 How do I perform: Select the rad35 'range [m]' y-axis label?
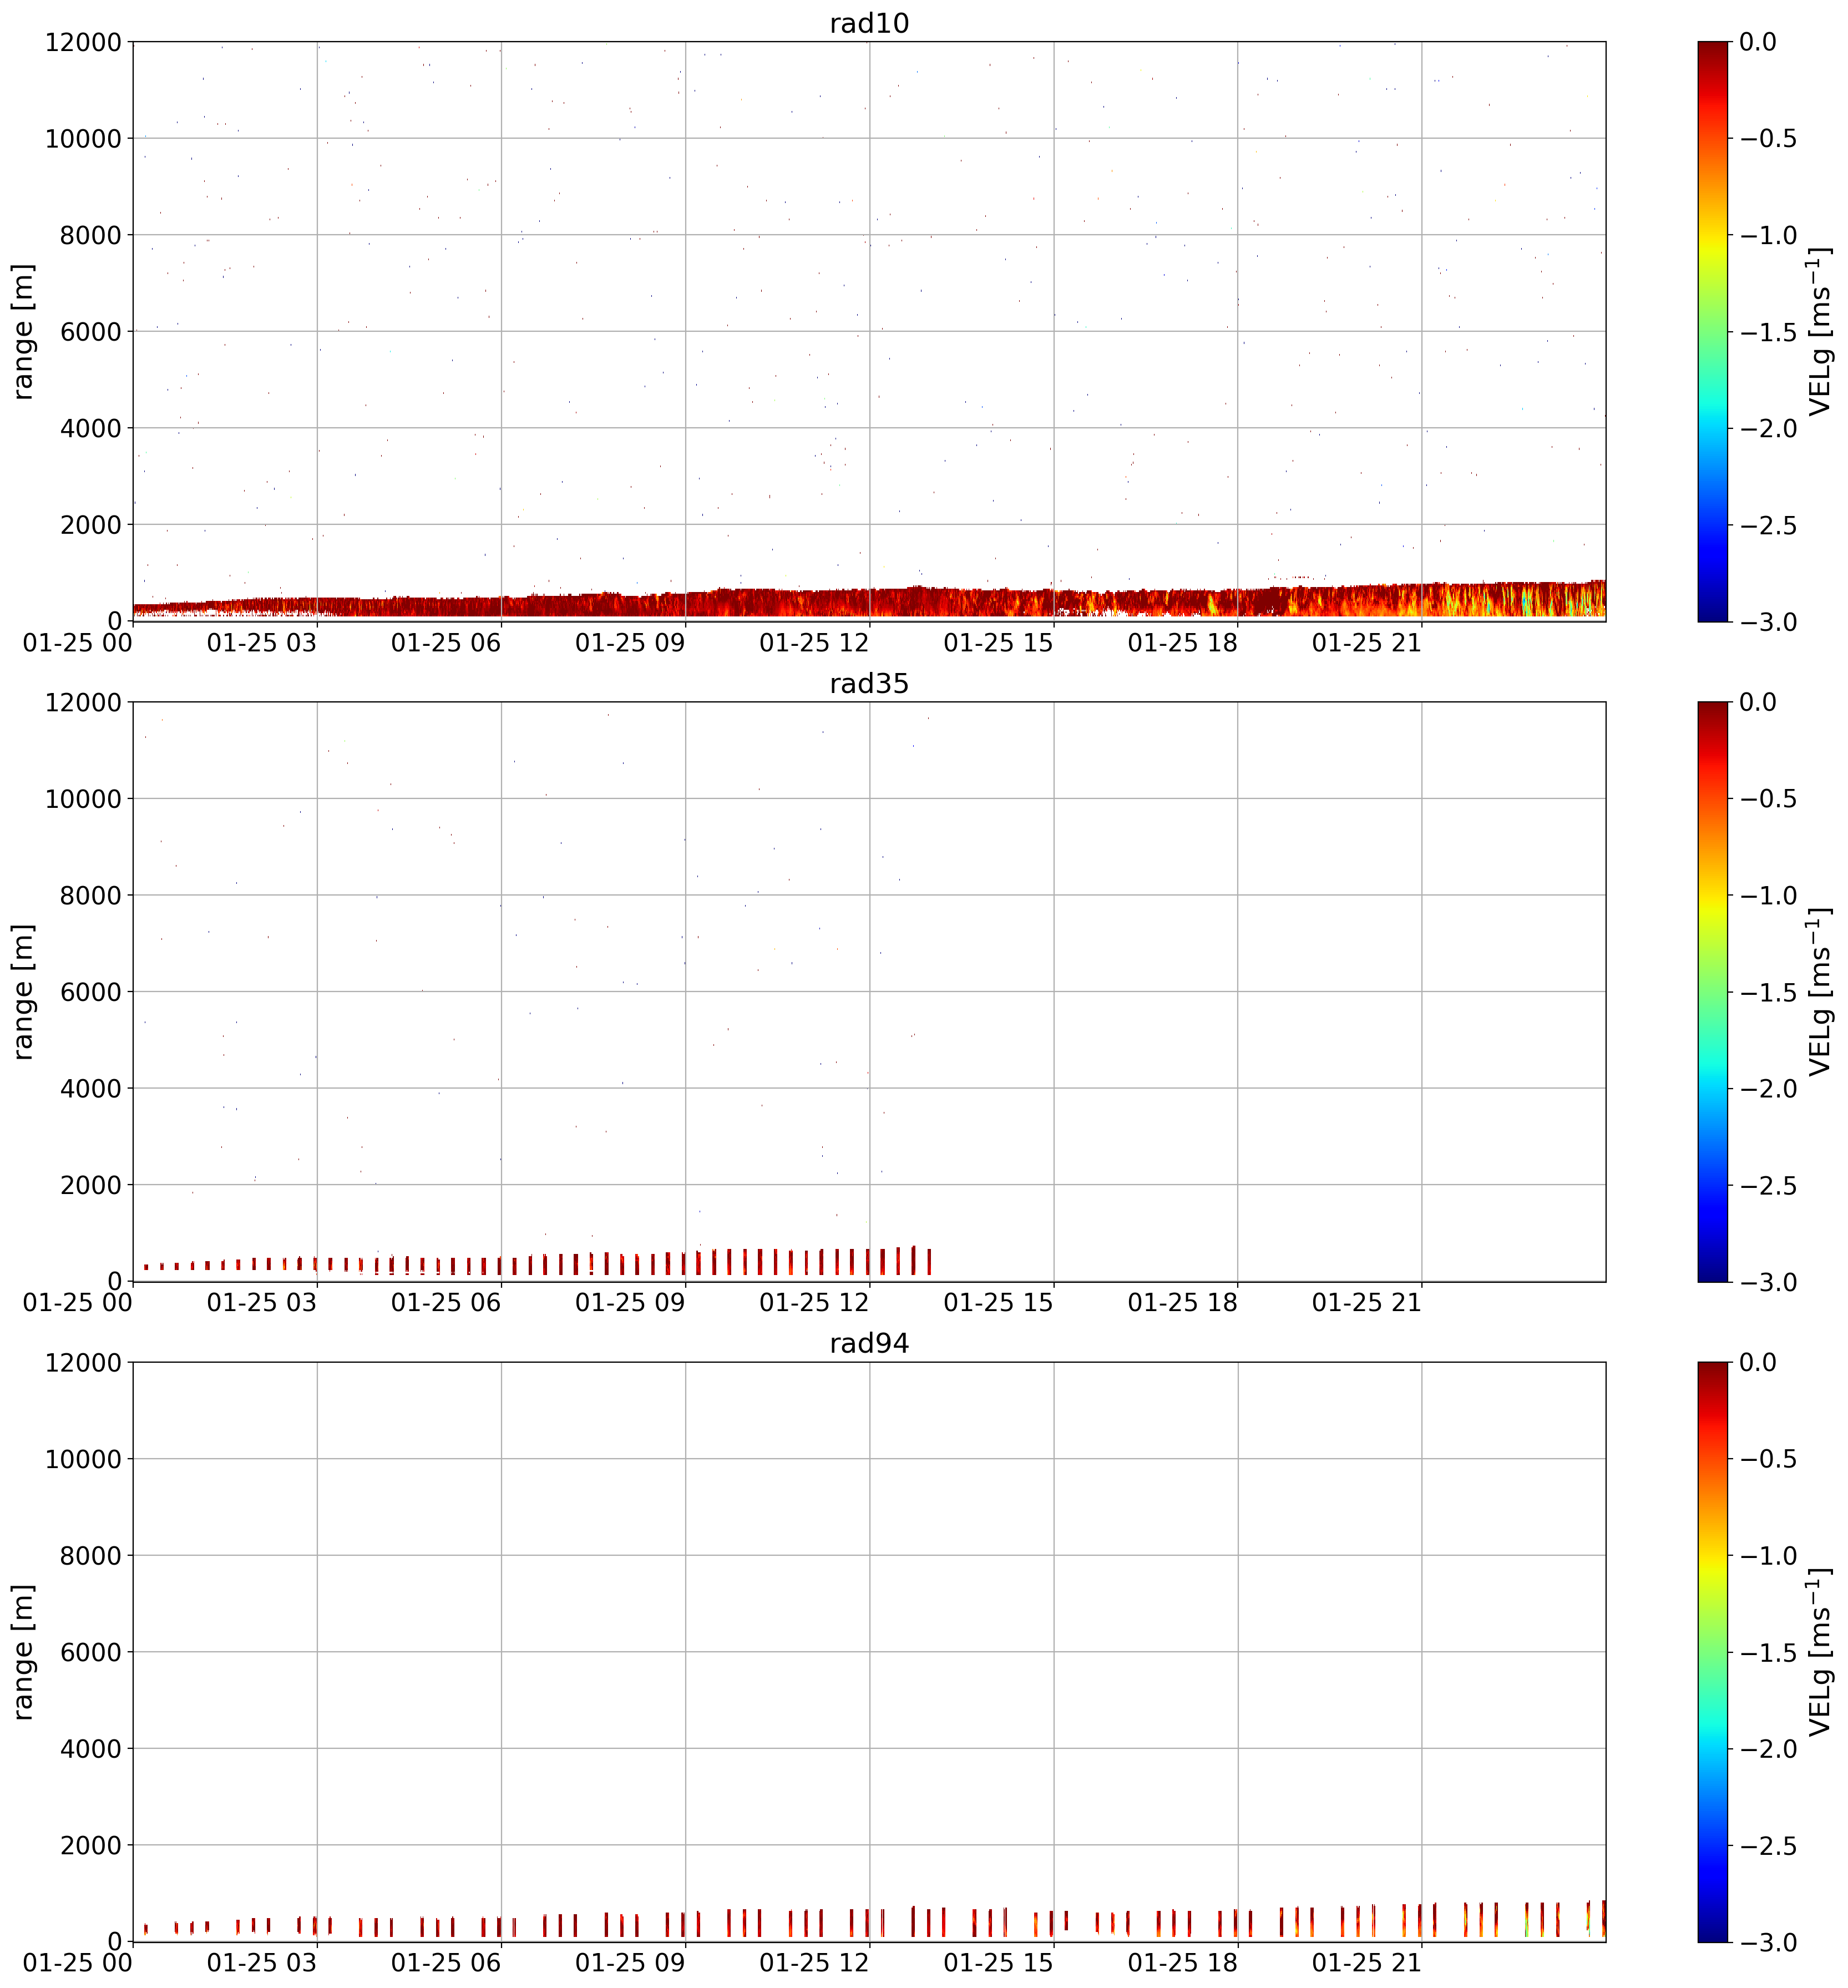point(23,991)
